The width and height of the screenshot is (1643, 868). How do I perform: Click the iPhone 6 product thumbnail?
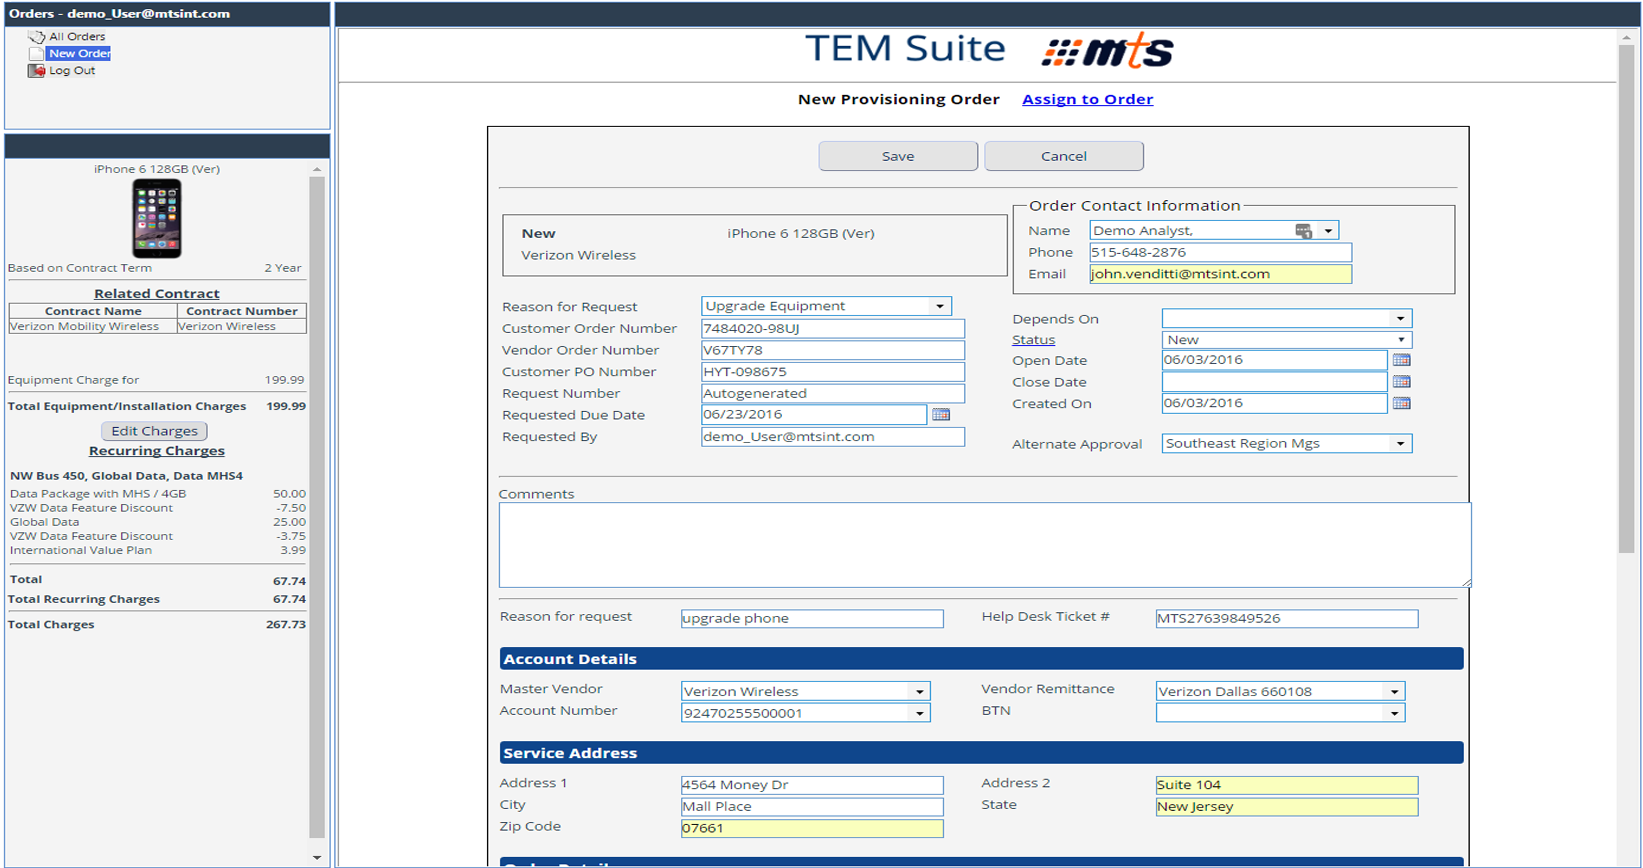[157, 218]
